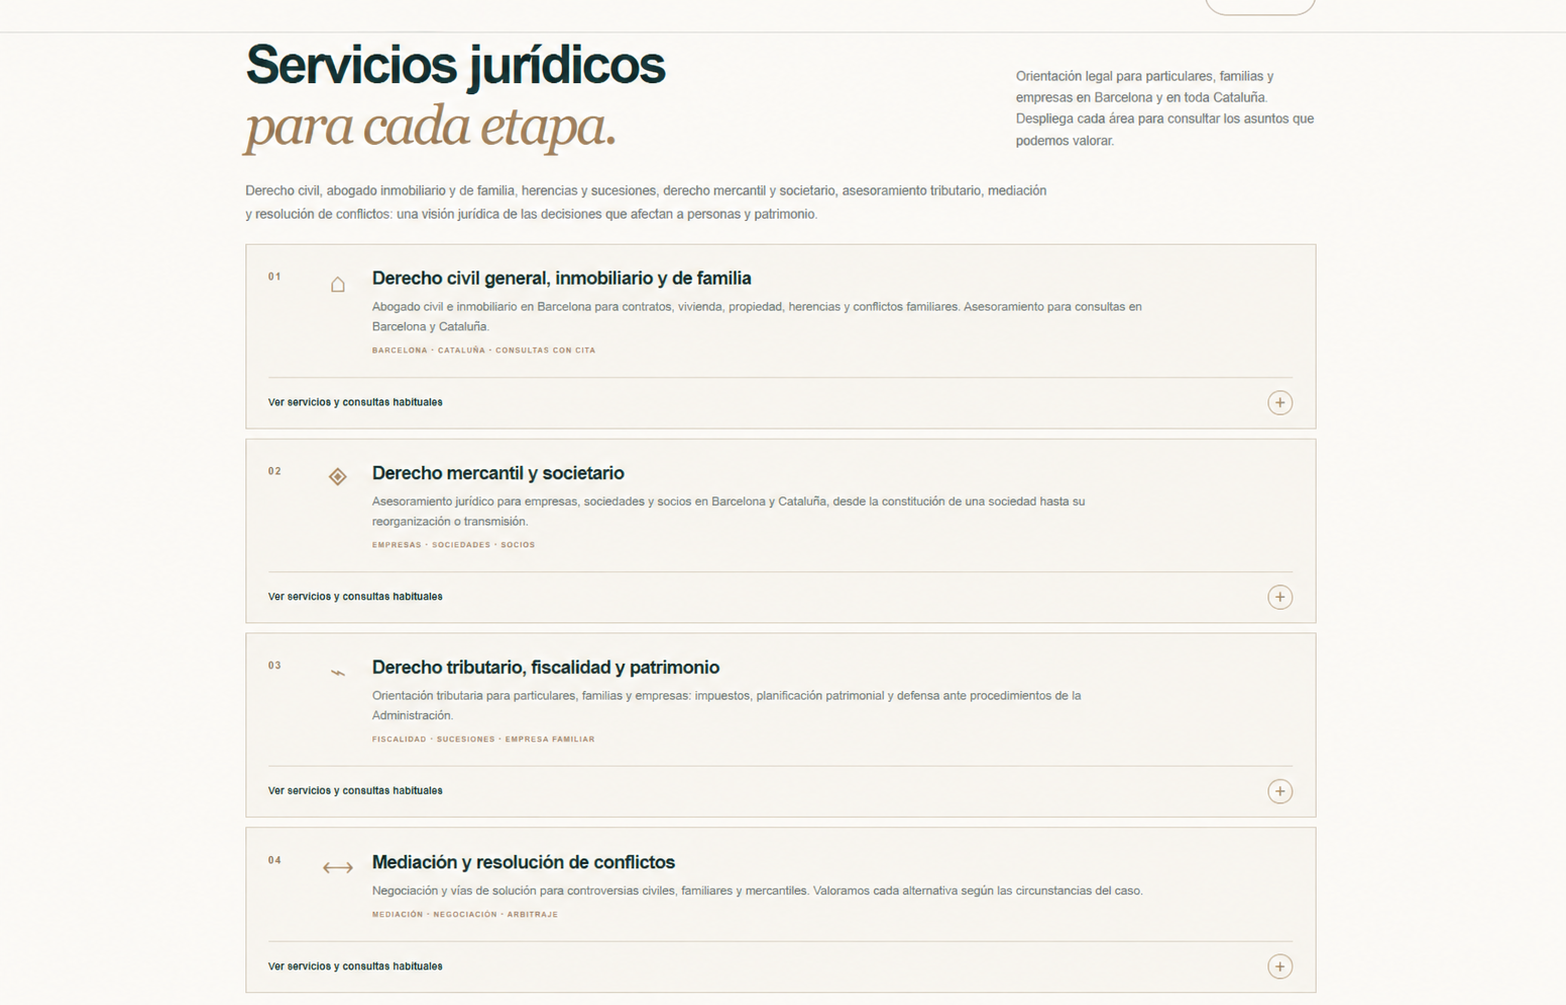
Task: Click the 'Servicios jurídicos' main title
Action: [455, 65]
